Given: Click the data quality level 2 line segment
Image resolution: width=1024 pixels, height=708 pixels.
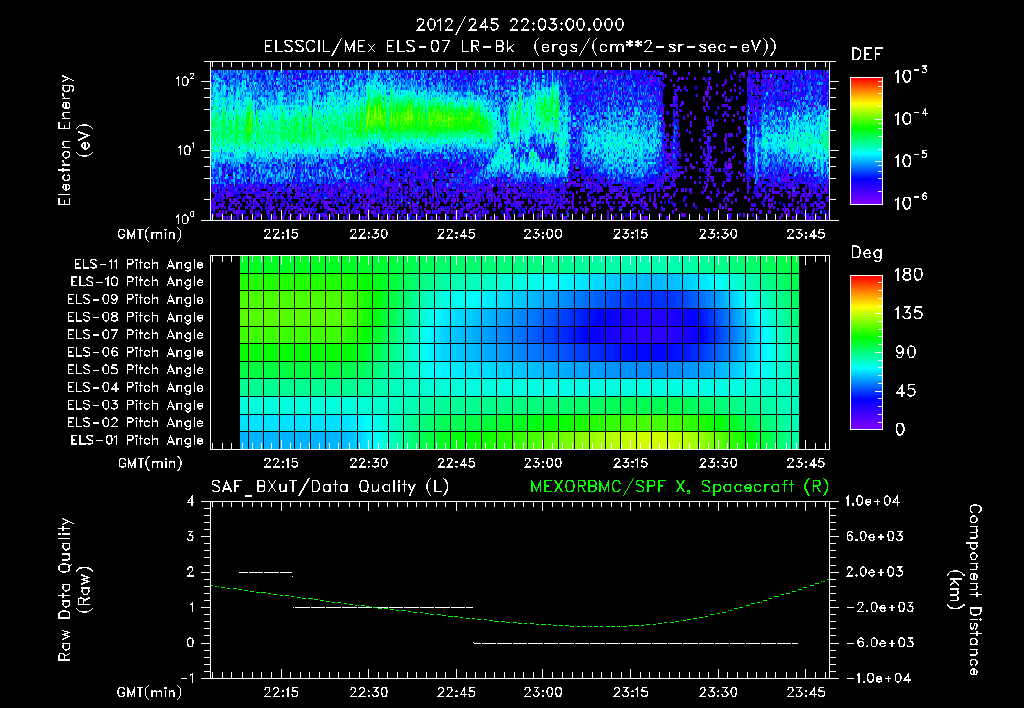Looking at the screenshot, I should coord(266,573).
